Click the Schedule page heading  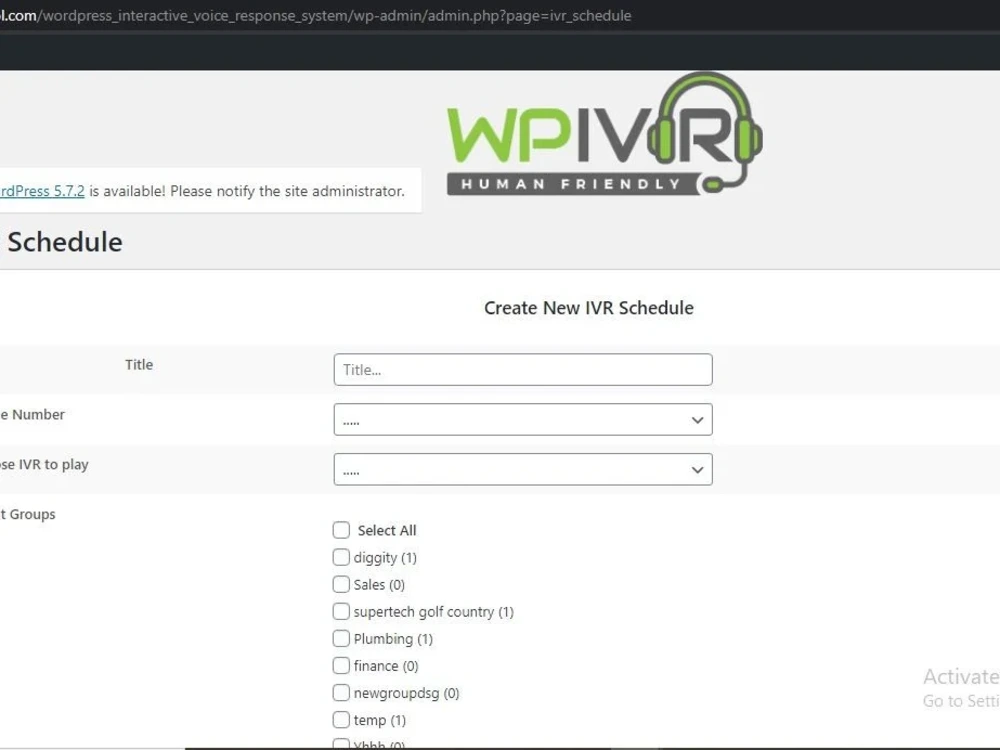tap(64, 242)
